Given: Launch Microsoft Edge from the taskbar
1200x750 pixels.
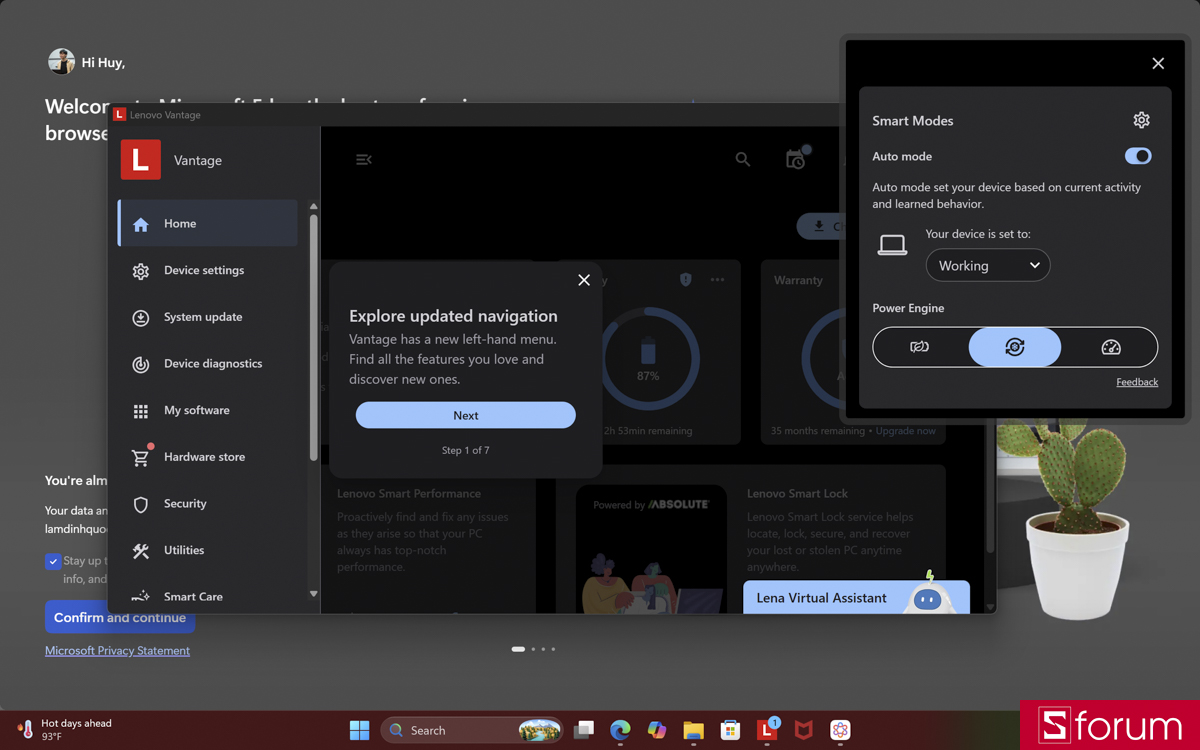Looking at the screenshot, I should click(620, 730).
